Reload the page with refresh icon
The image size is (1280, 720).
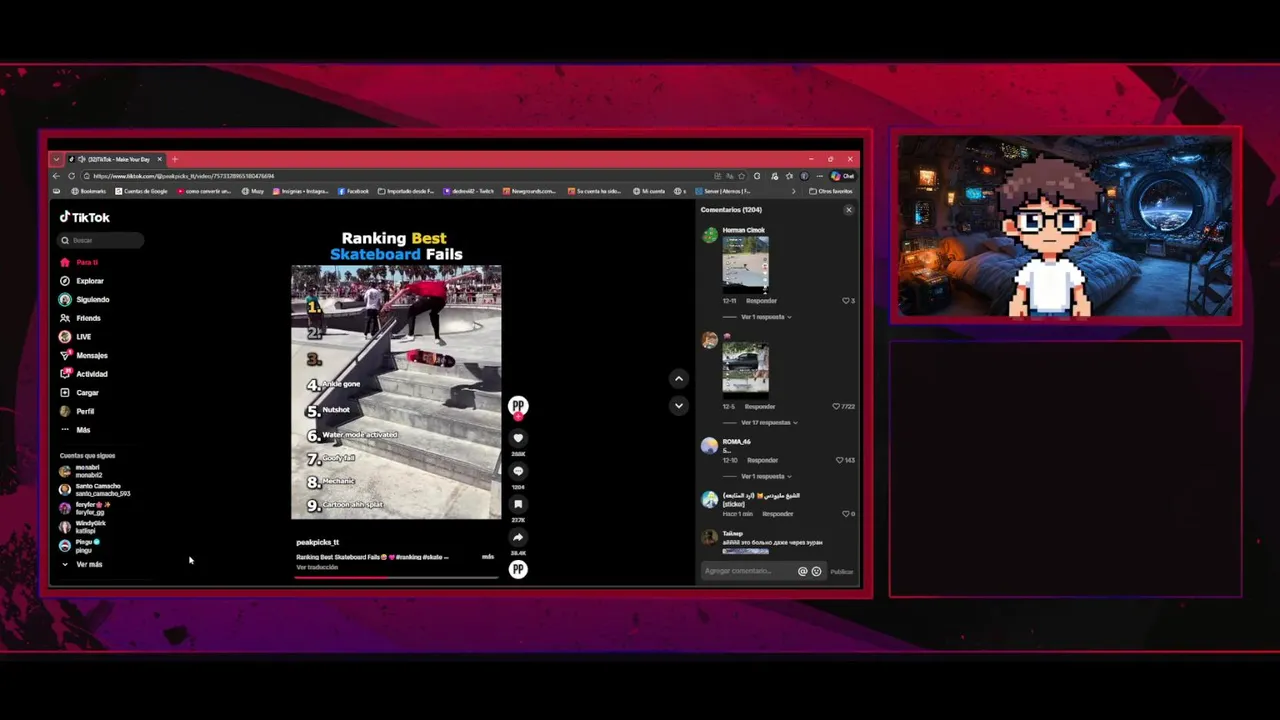(x=71, y=176)
